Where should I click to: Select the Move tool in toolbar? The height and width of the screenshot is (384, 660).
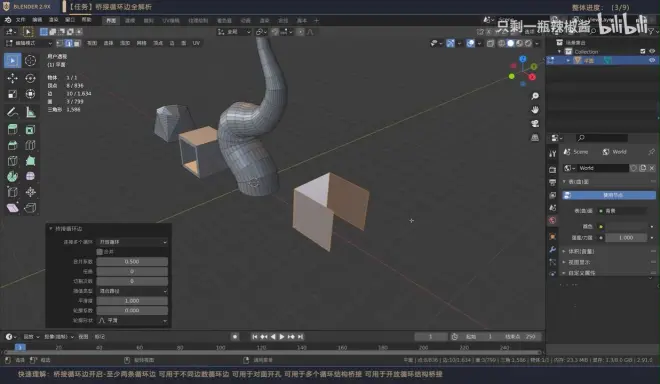point(12,78)
